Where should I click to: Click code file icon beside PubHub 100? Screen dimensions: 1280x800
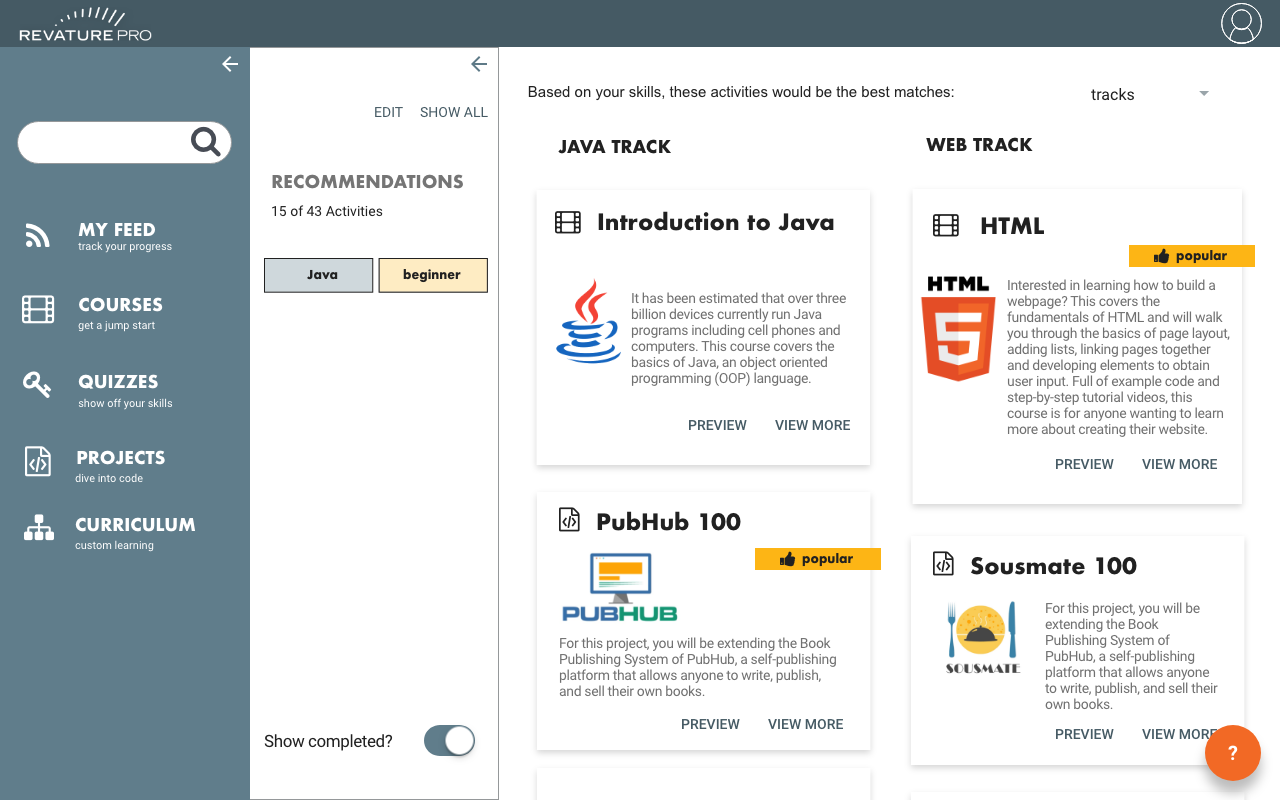[568, 520]
